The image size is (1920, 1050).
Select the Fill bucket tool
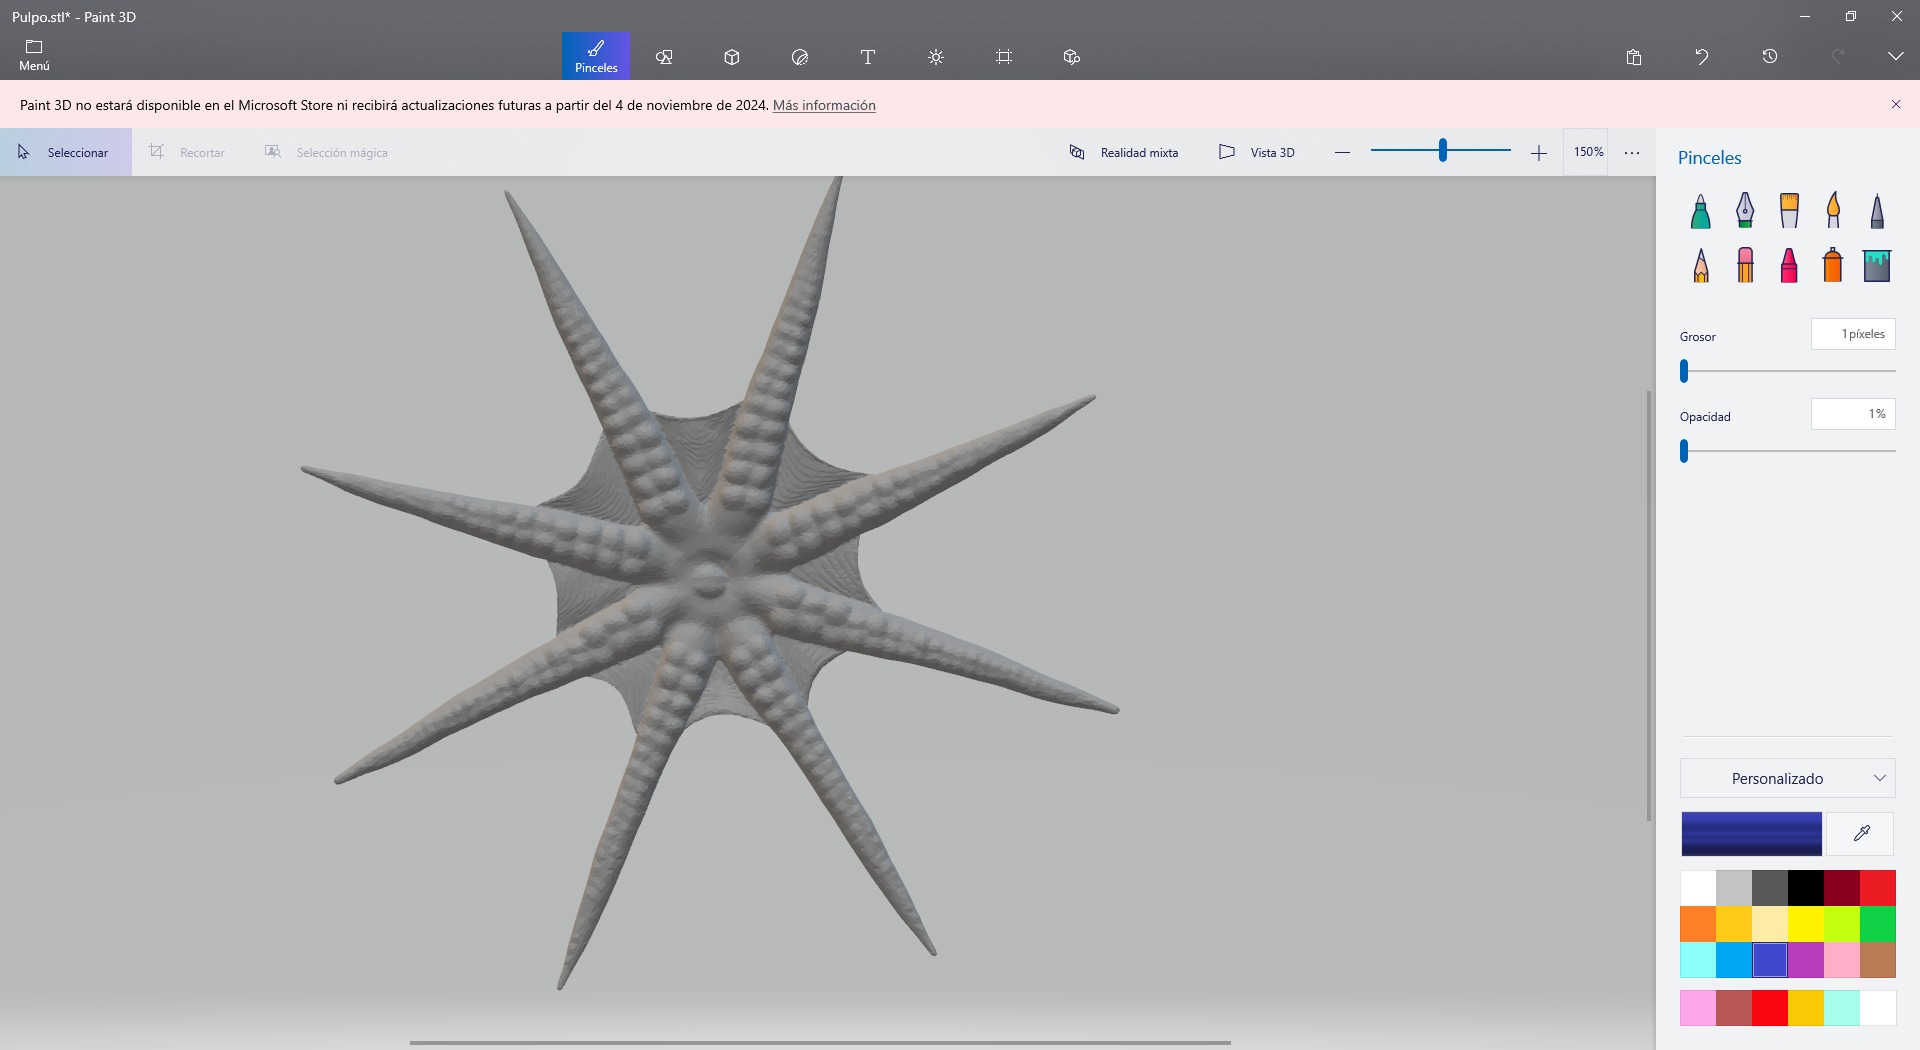pyautogui.click(x=1877, y=266)
